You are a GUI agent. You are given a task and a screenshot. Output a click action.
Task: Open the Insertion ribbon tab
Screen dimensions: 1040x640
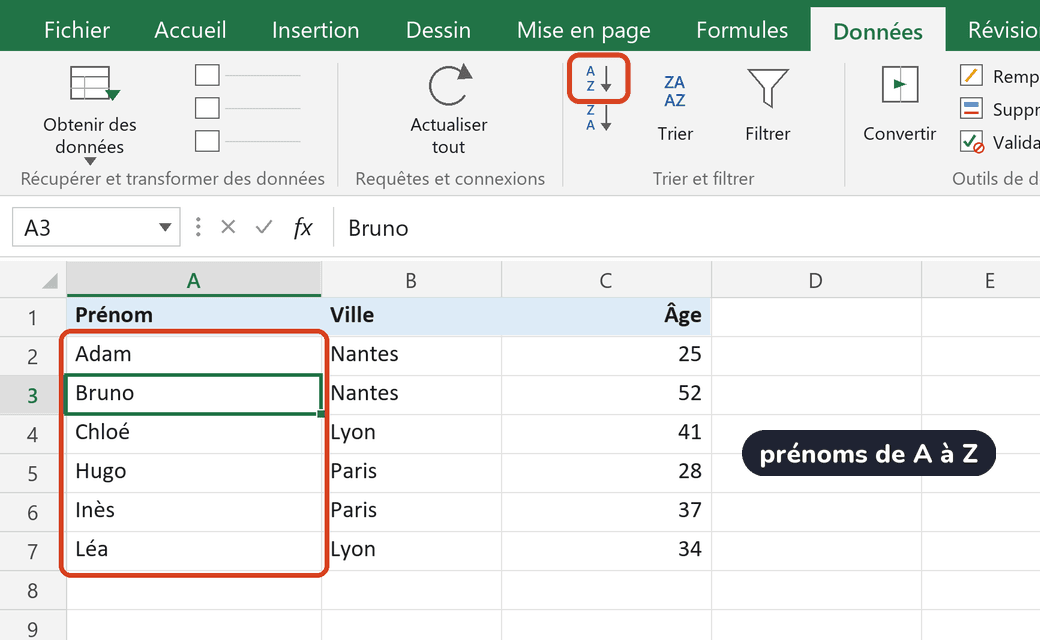[315, 31]
